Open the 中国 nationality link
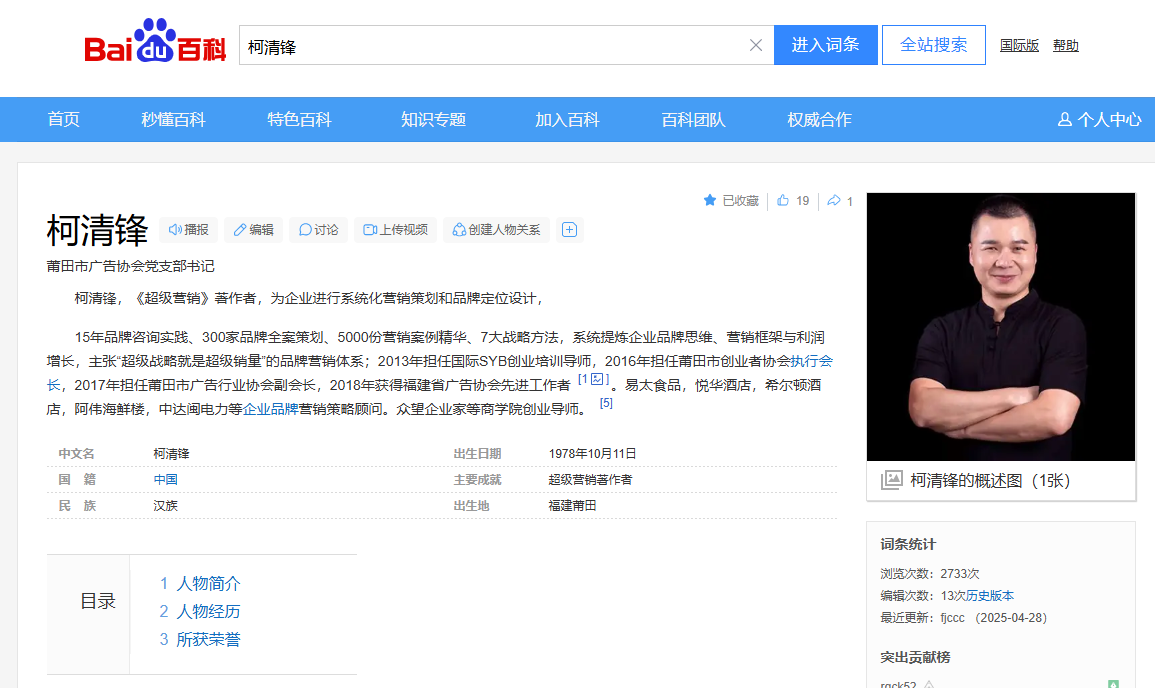Screen dimensions: 1155x688 pyautogui.click(x=165, y=480)
